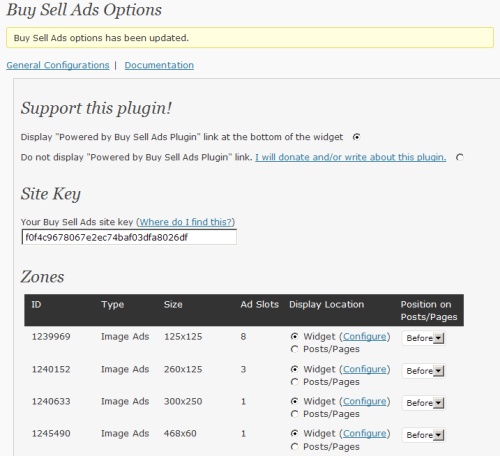Go to the Documentation link
This screenshot has width=500, height=456.
159,65
